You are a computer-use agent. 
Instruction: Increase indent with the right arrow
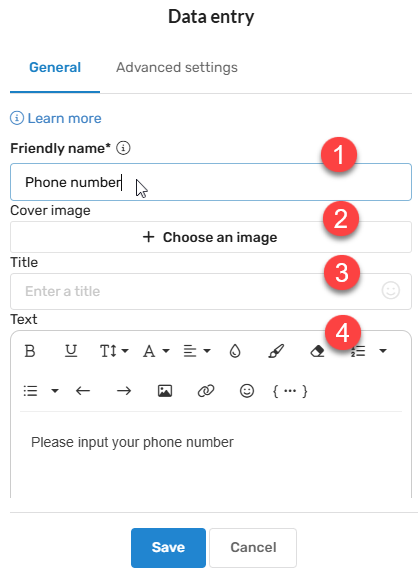coord(124,391)
